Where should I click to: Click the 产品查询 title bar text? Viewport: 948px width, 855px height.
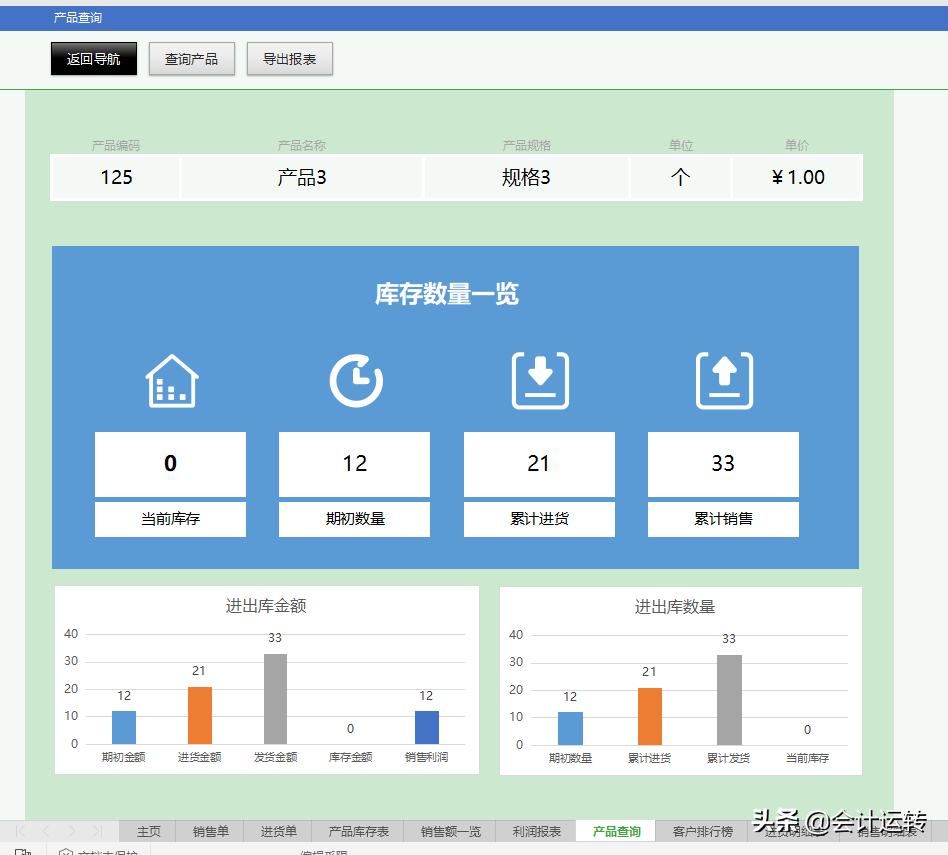tap(77, 18)
